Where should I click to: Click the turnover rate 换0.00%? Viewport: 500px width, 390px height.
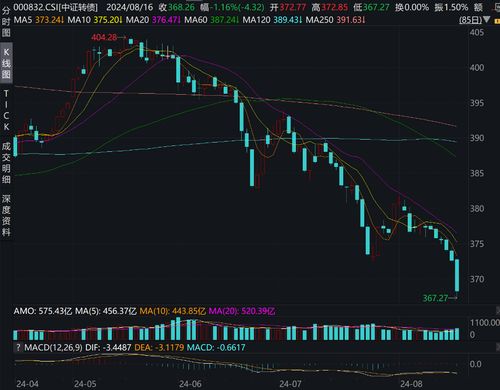coord(412,7)
